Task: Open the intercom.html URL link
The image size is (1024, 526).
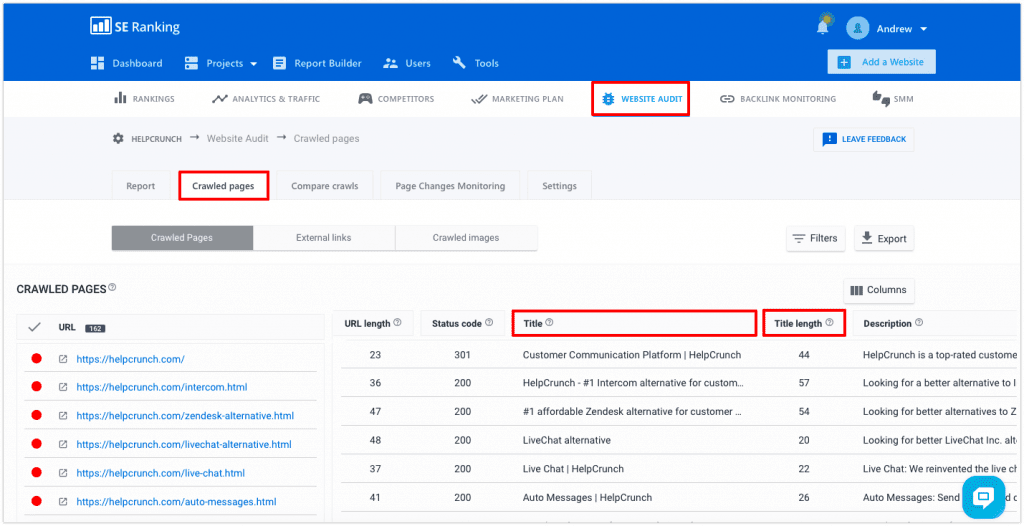Action: pyautogui.click(x=162, y=387)
